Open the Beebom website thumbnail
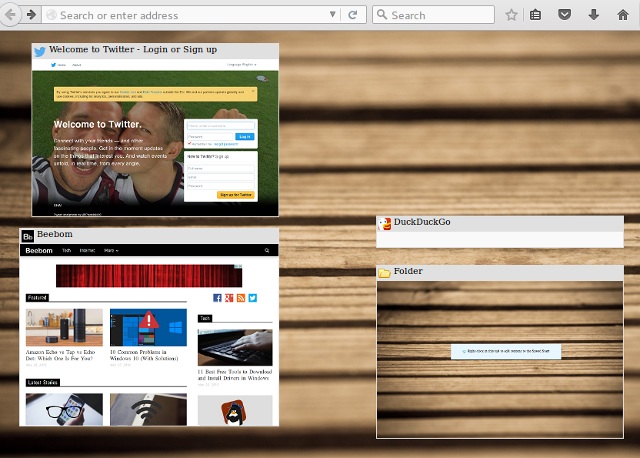Image resolution: width=640 pixels, height=458 pixels. pyautogui.click(x=149, y=335)
